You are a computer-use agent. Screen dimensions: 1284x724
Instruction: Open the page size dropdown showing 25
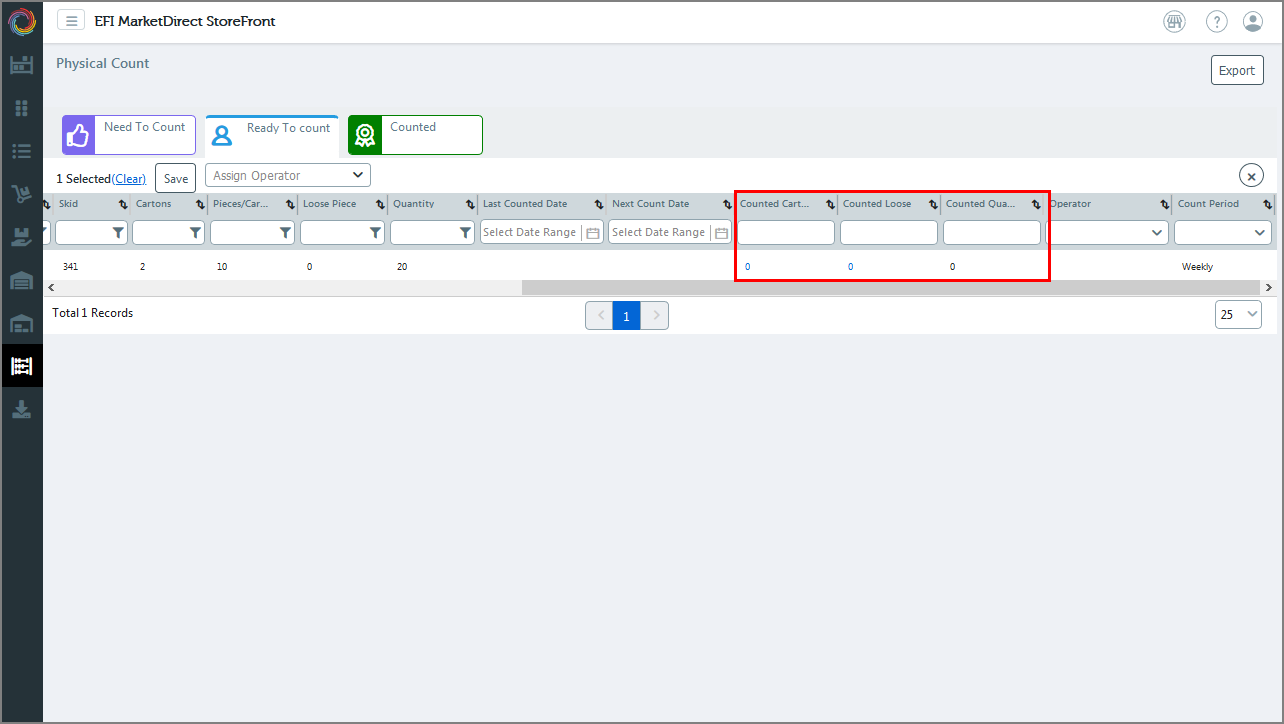click(x=1238, y=314)
